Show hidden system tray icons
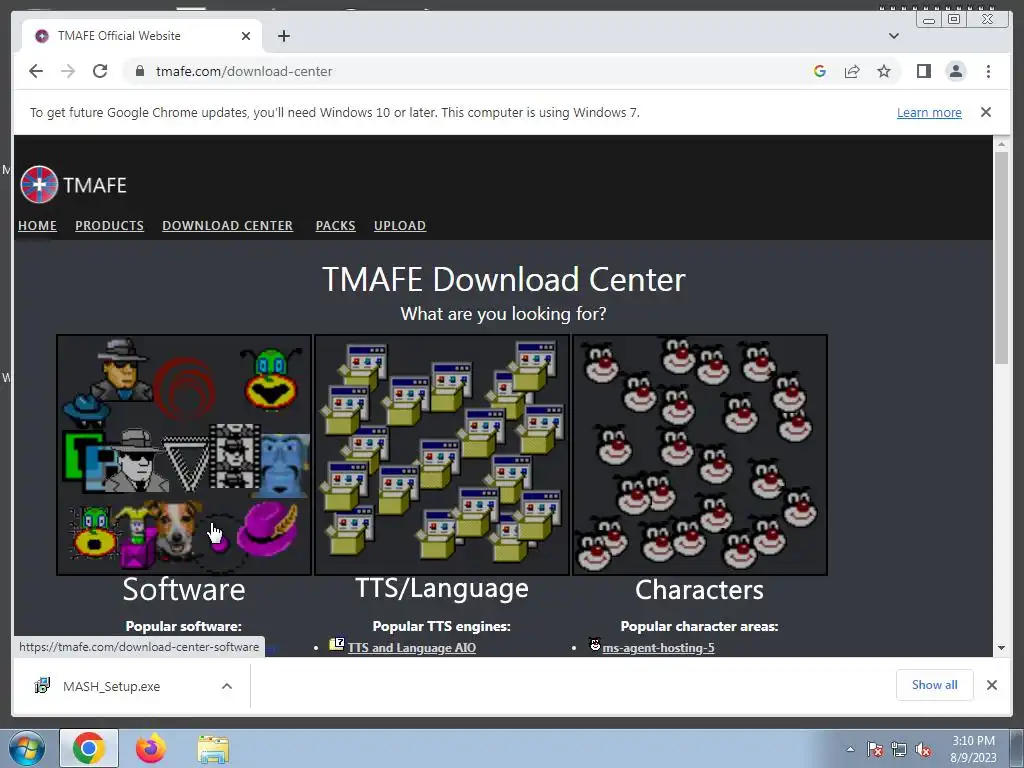 click(x=850, y=749)
